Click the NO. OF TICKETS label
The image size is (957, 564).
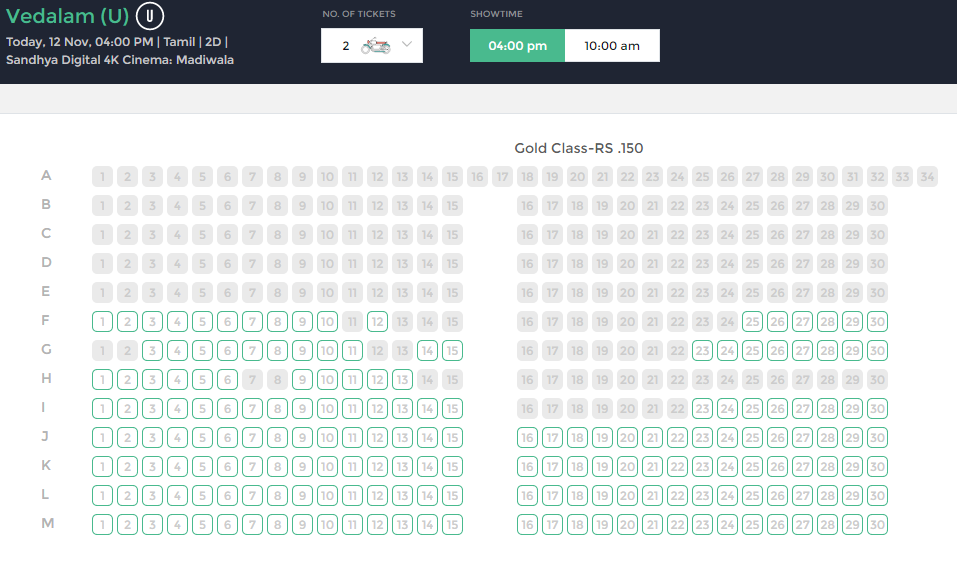point(359,14)
